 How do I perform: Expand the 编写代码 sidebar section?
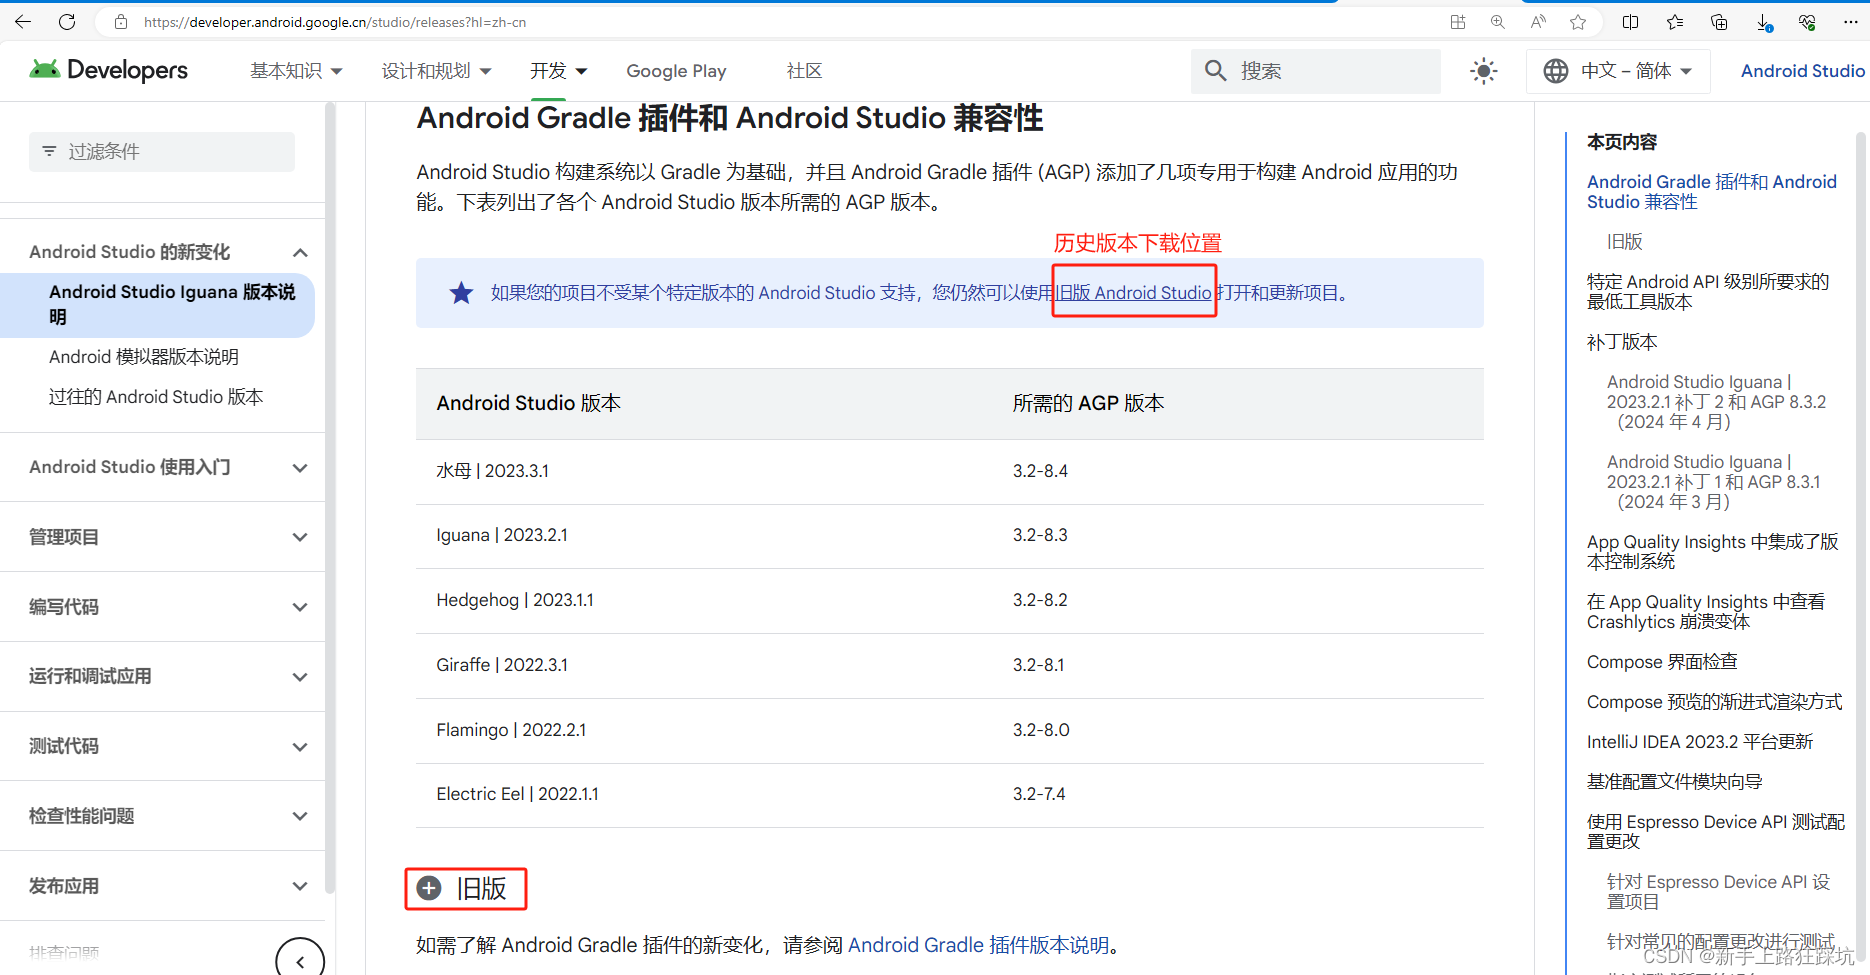pyautogui.click(x=300, y=607)
